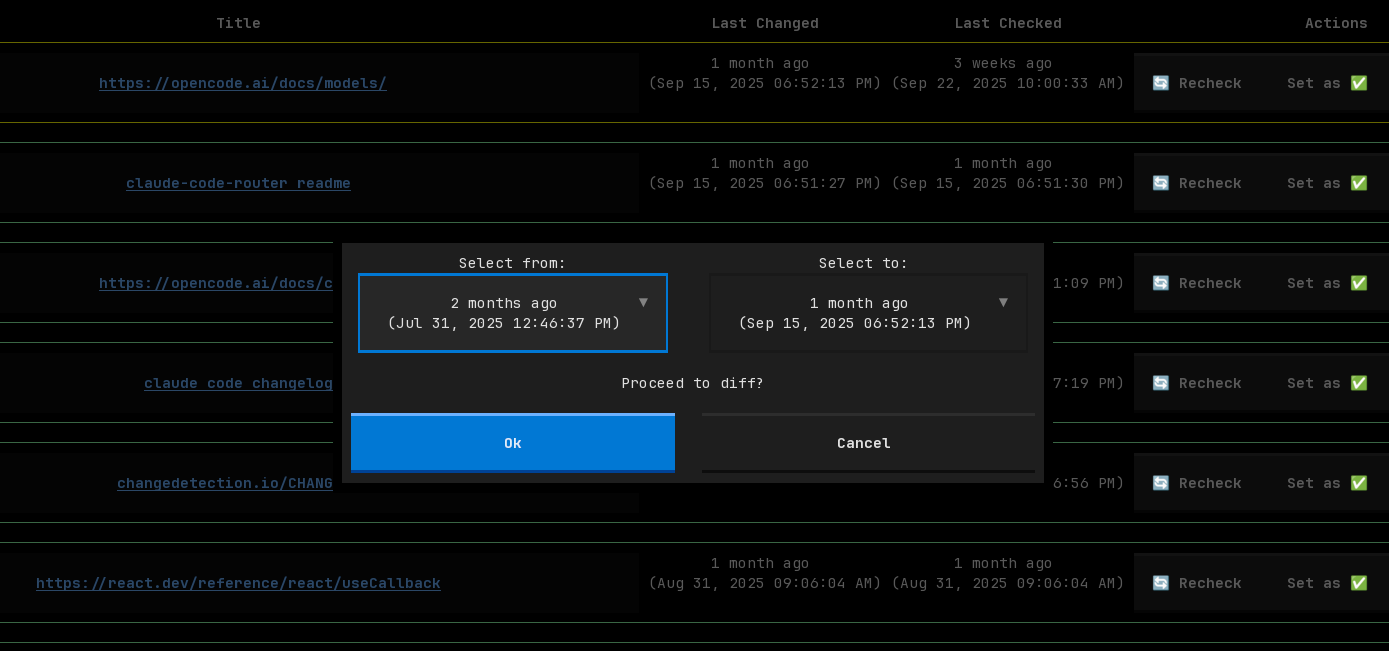Recheck the changedetection.io/CHANG row
Viewport: 1389px width, 651px height.
[x=1197, y=483]
